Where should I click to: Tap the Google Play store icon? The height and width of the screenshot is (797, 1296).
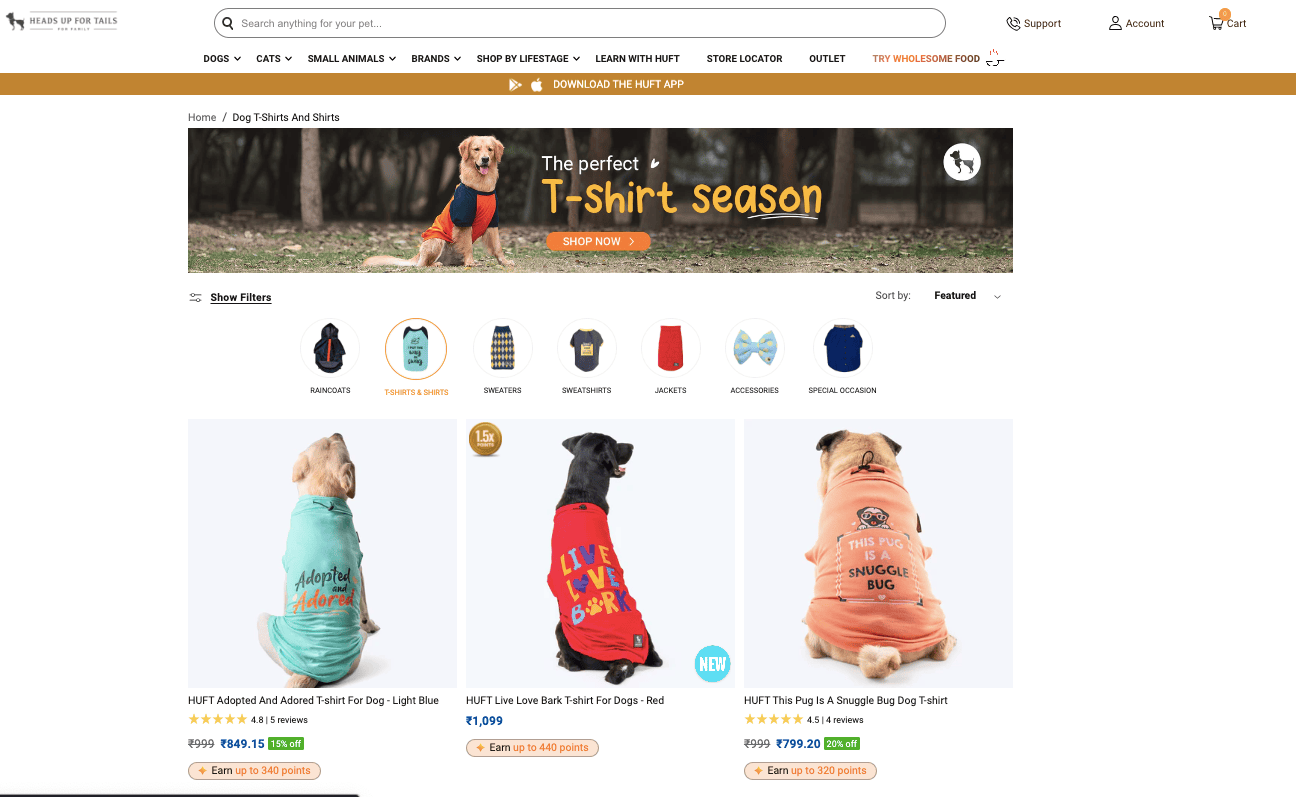515,85
